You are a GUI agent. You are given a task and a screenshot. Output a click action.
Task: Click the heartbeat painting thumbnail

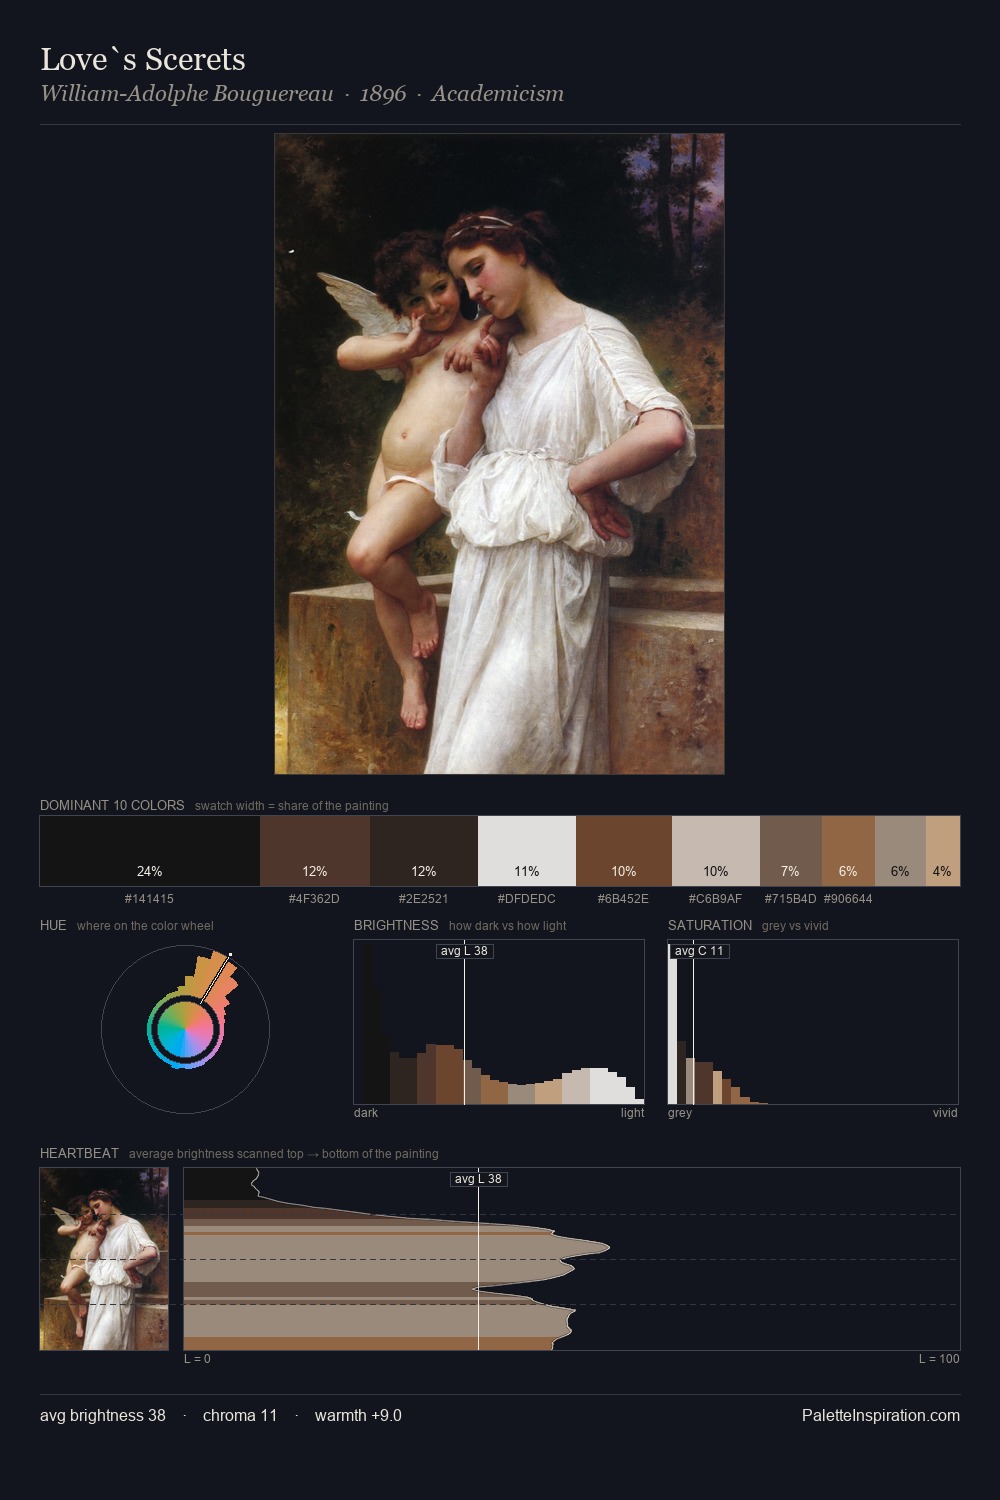(x=104, y=1259)
